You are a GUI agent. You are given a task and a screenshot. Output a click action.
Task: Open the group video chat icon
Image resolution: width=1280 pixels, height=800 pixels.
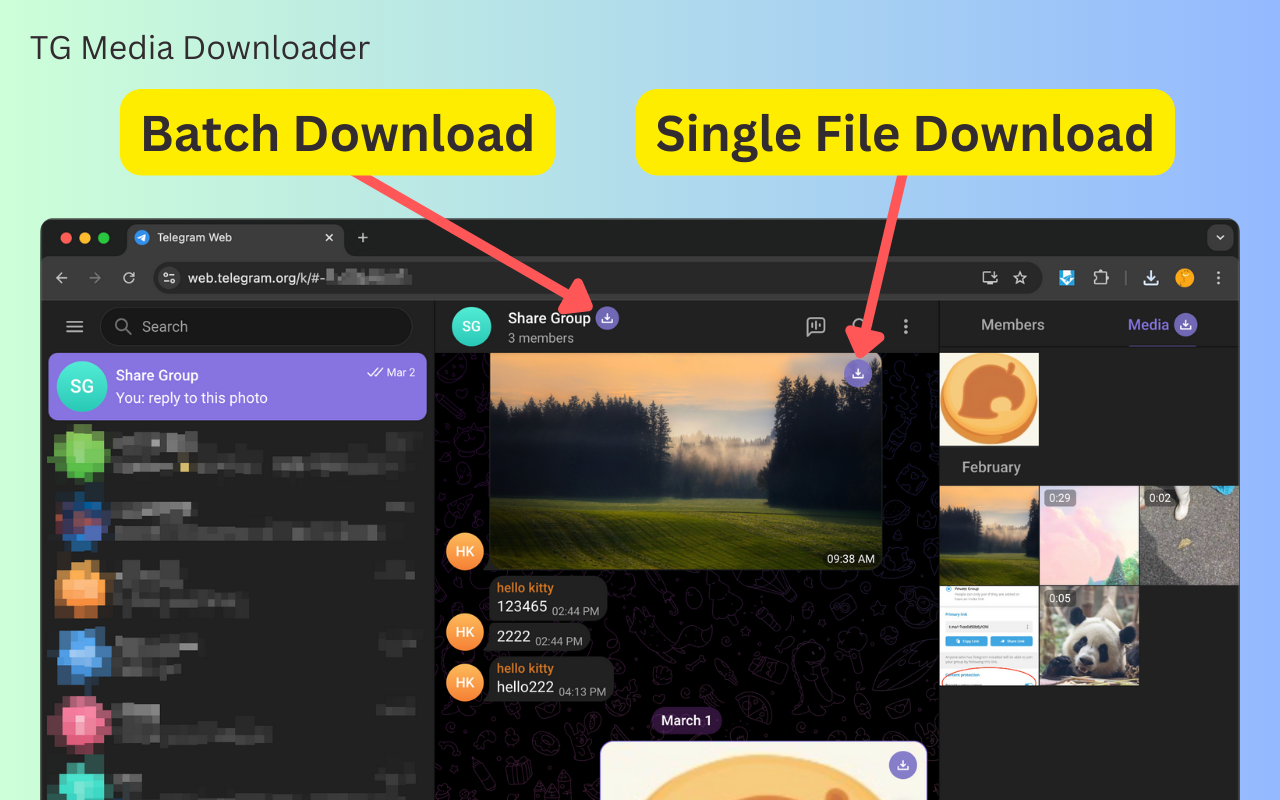point(816,326)
